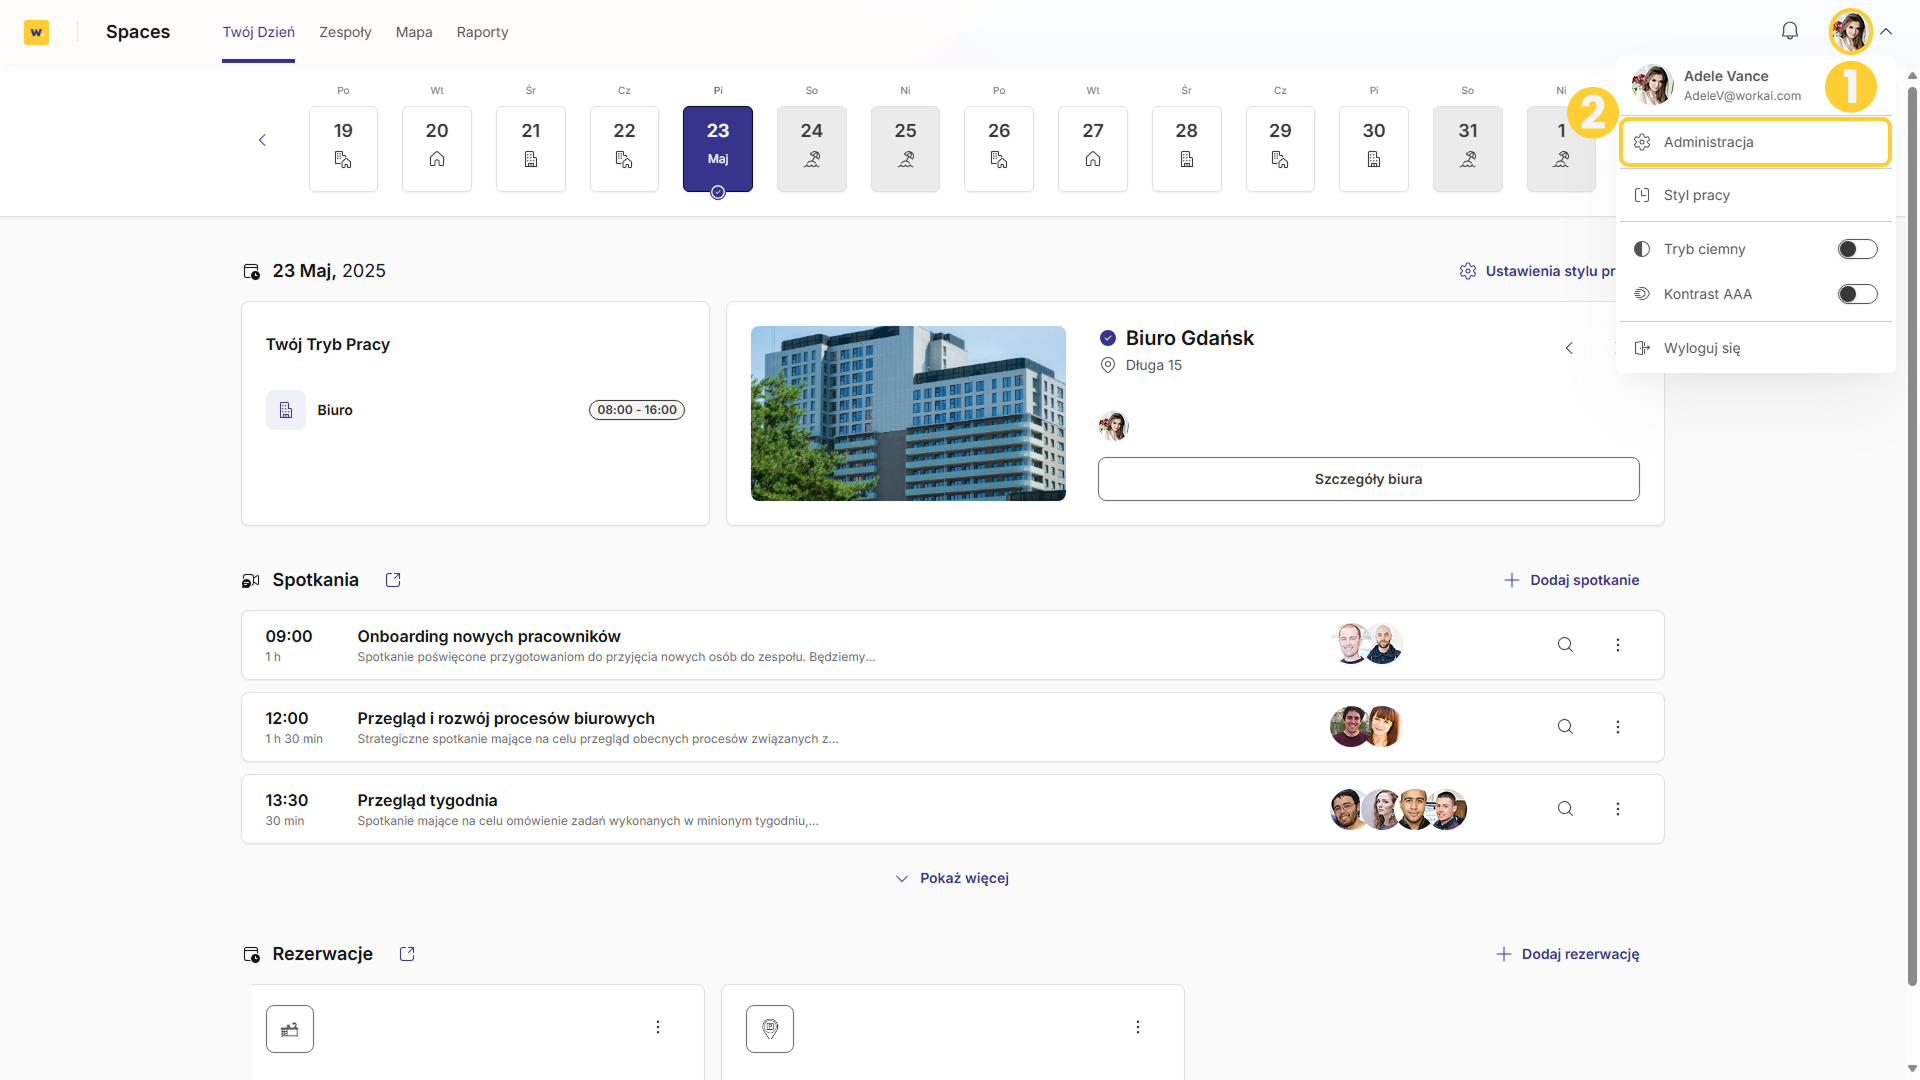Switch to Zespoły tab
Screen dimensions: 1920x1080
click(x=345, y=32)
